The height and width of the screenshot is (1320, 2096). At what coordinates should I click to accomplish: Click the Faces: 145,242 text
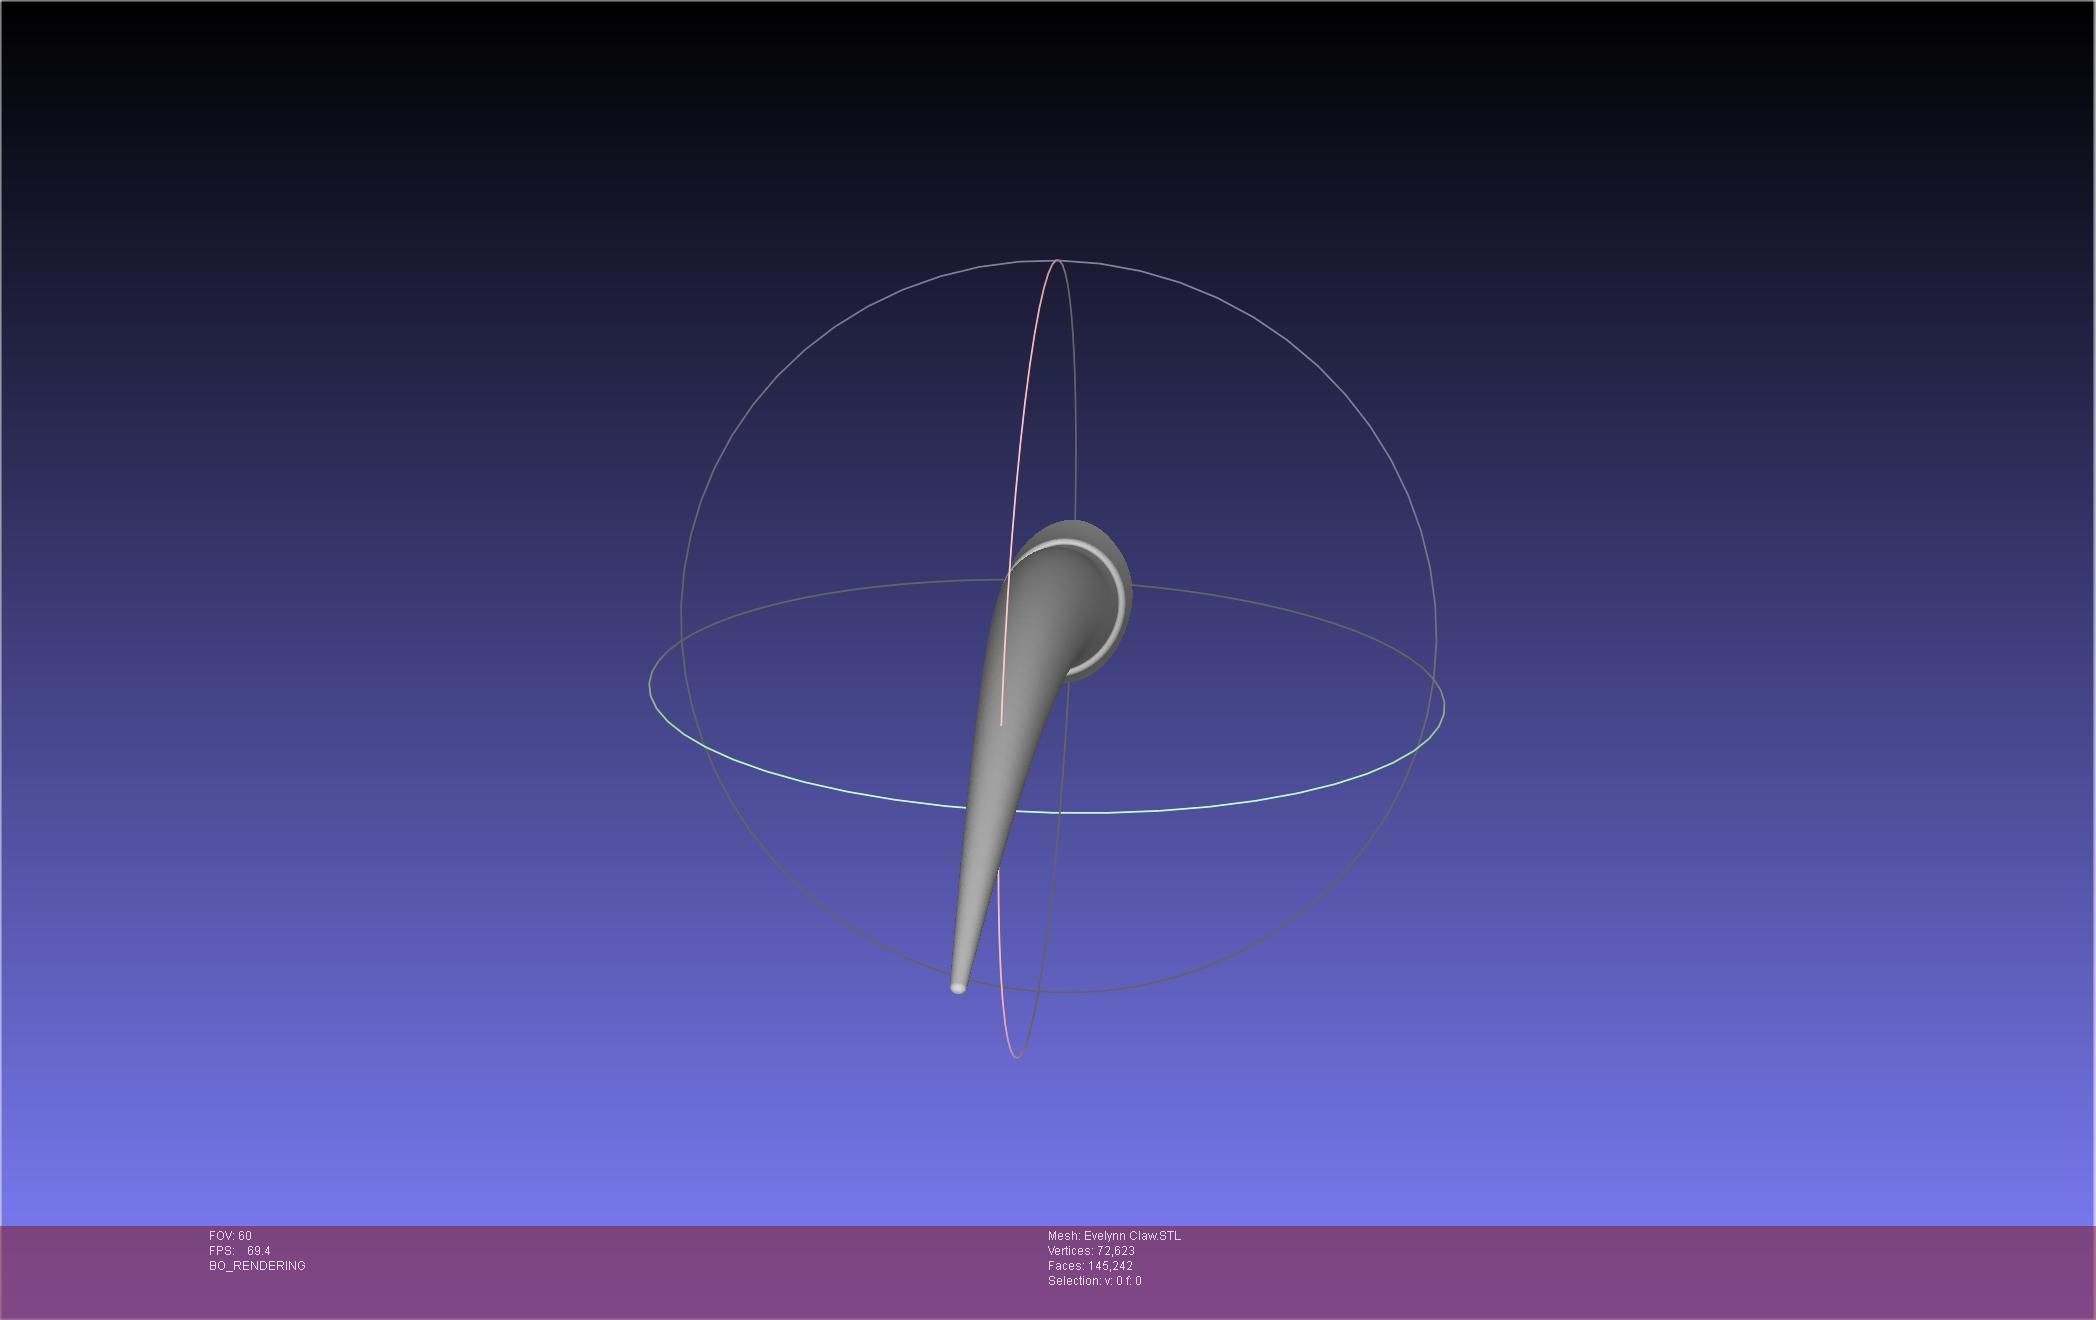1090,1266
